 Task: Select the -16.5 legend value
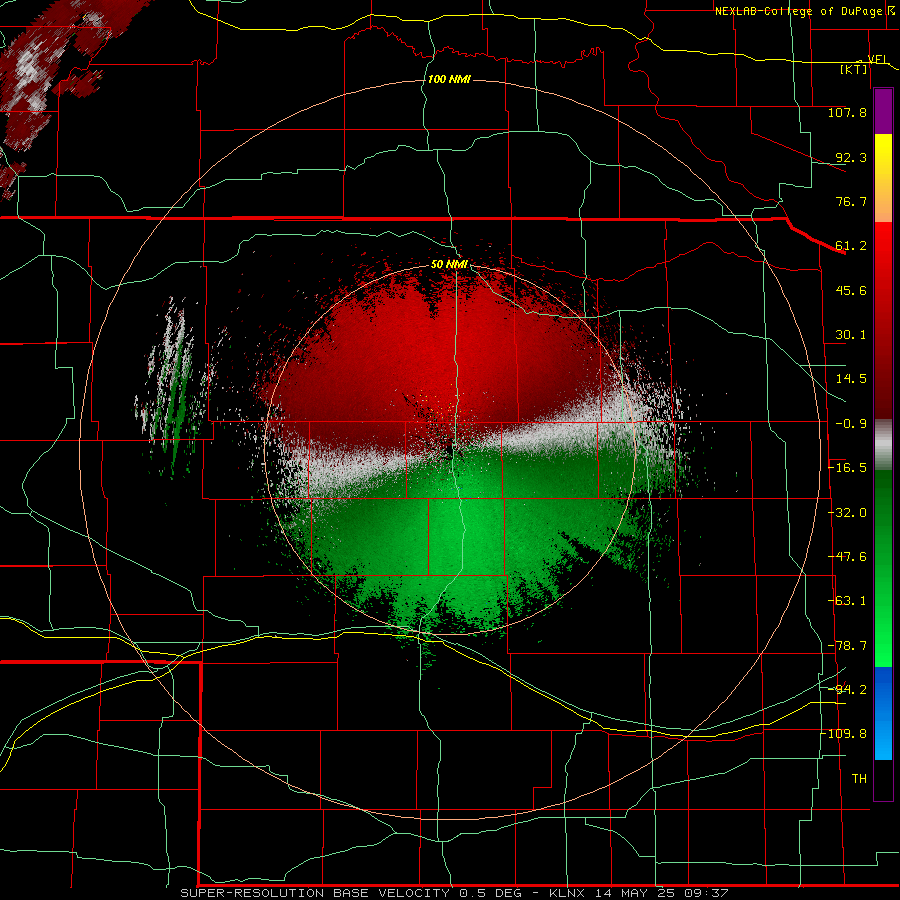[847, 468]
